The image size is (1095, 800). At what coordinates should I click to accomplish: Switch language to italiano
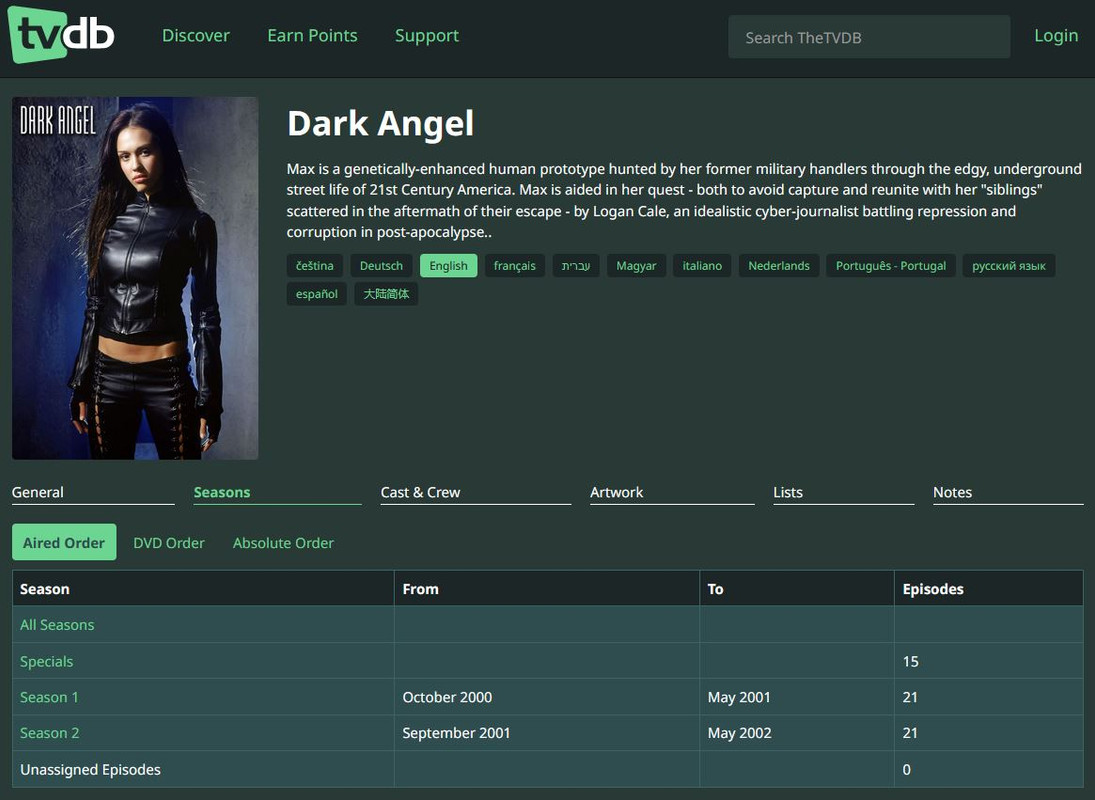pyautogui.click(x=702, y=266)
